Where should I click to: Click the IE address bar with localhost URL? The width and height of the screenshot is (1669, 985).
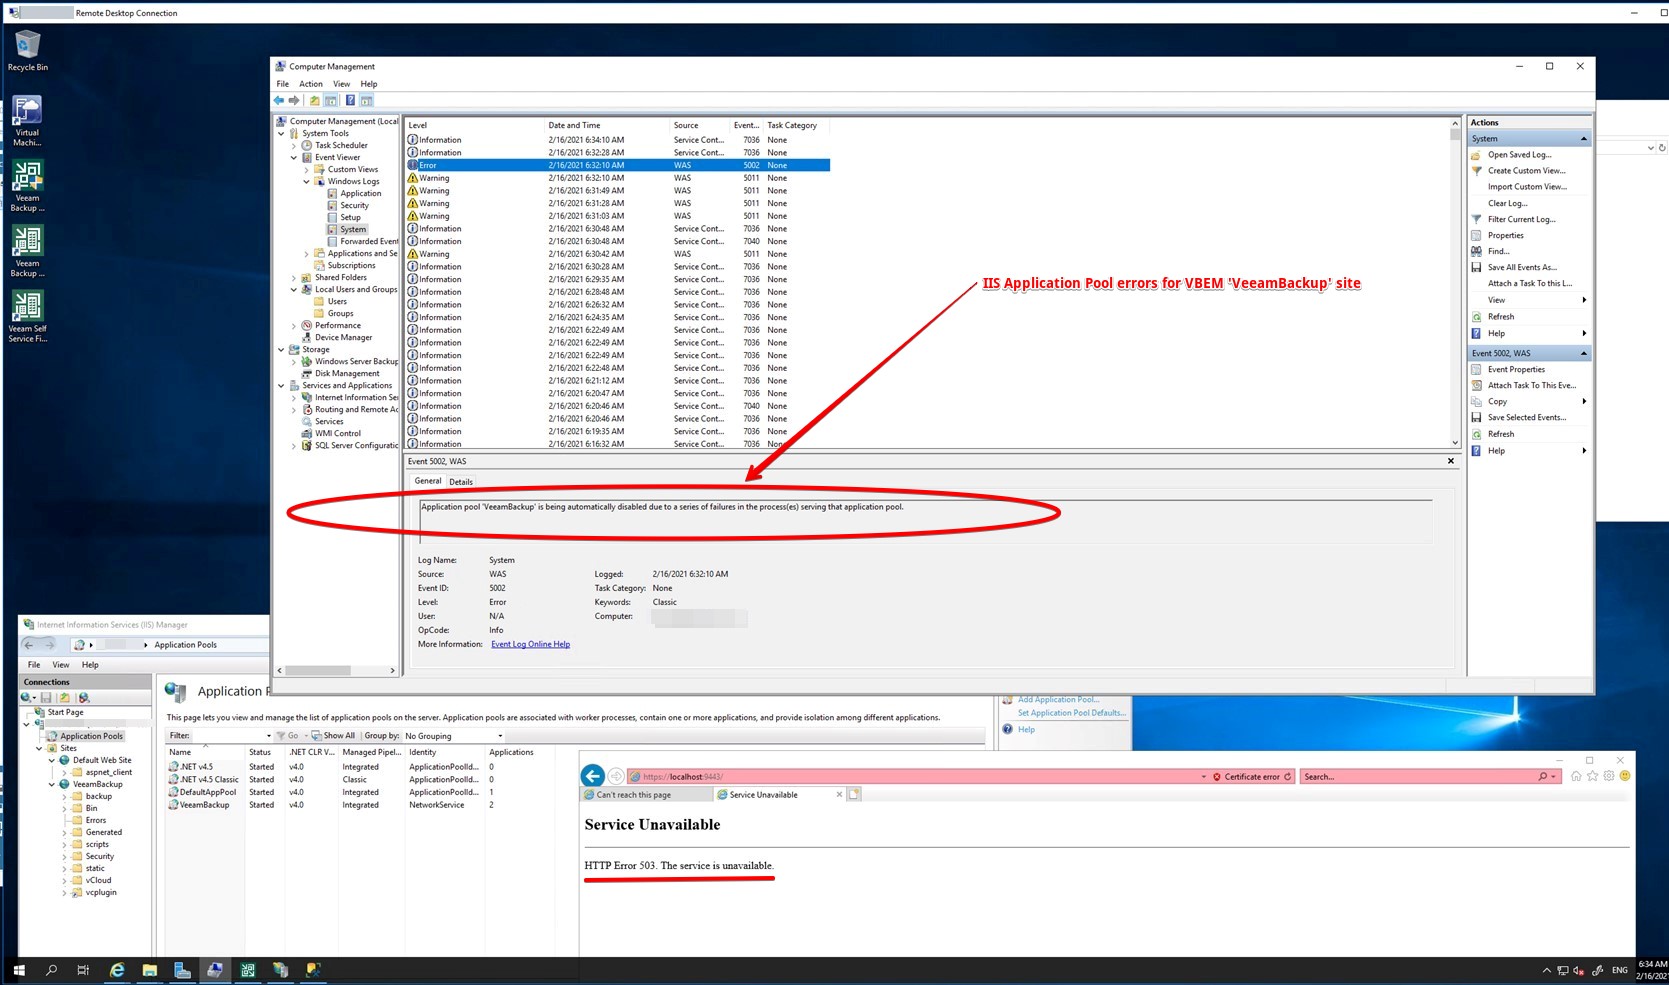point(917,776)
